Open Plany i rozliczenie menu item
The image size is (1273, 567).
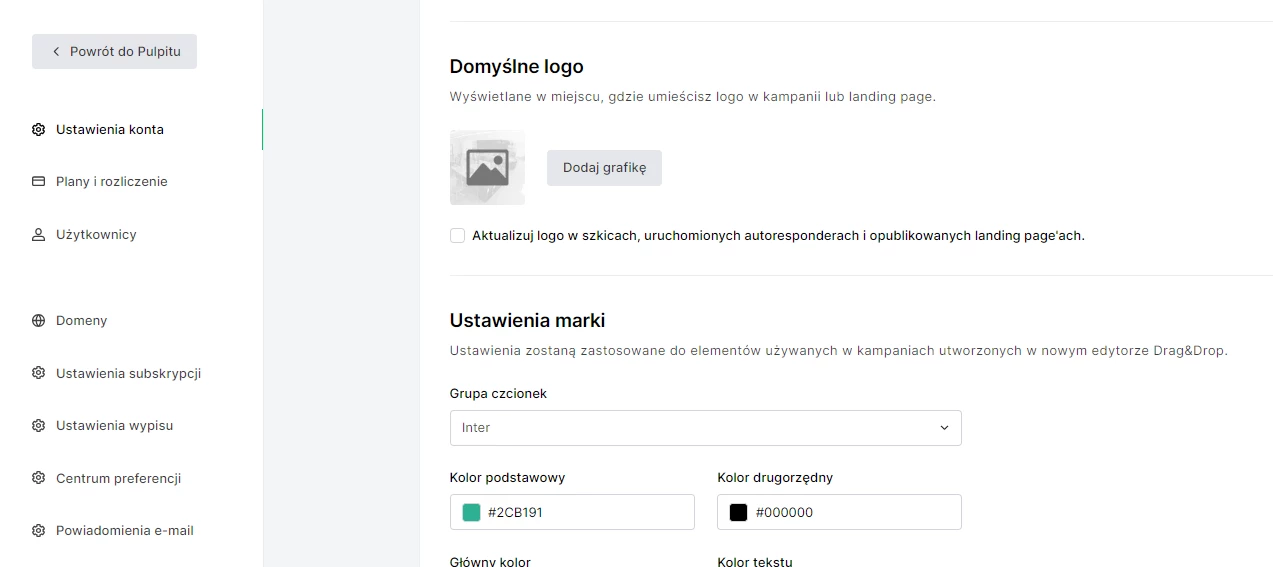click(112, 182)
